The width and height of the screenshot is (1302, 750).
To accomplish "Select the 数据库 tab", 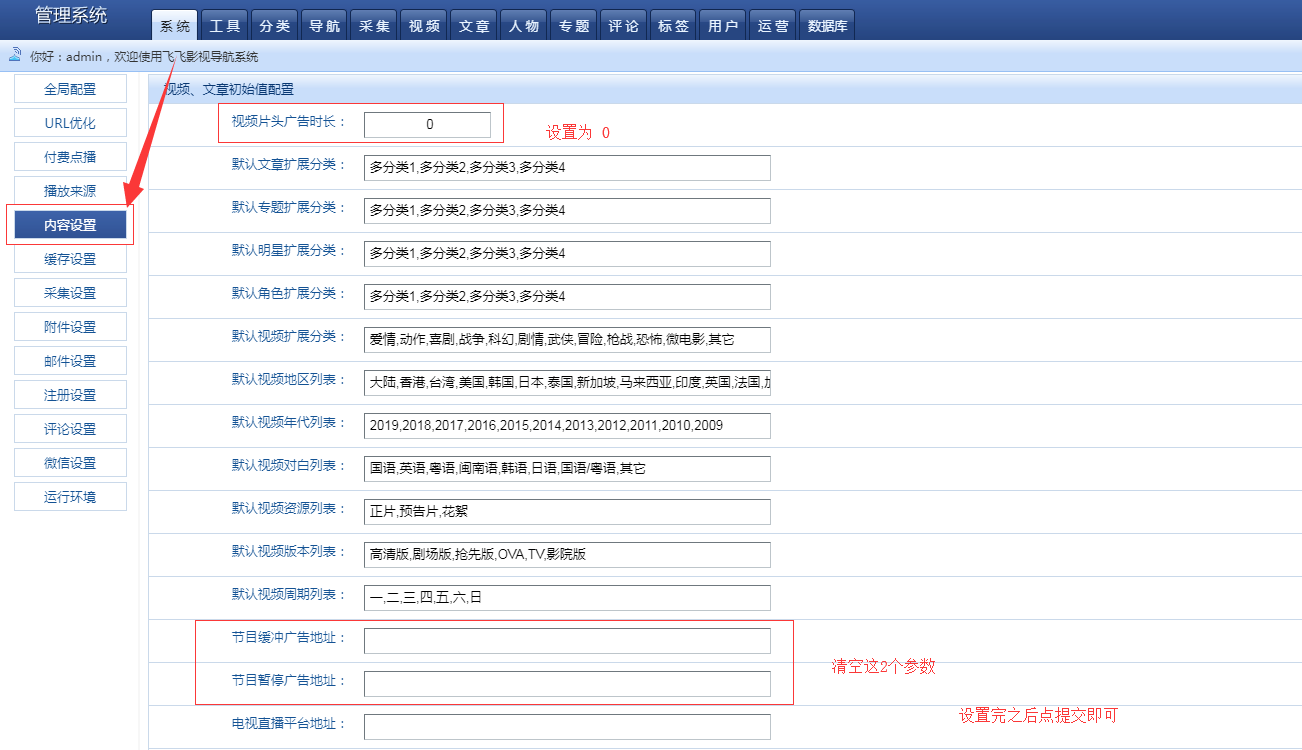I will pyautogui.click(x=827, y=26).
